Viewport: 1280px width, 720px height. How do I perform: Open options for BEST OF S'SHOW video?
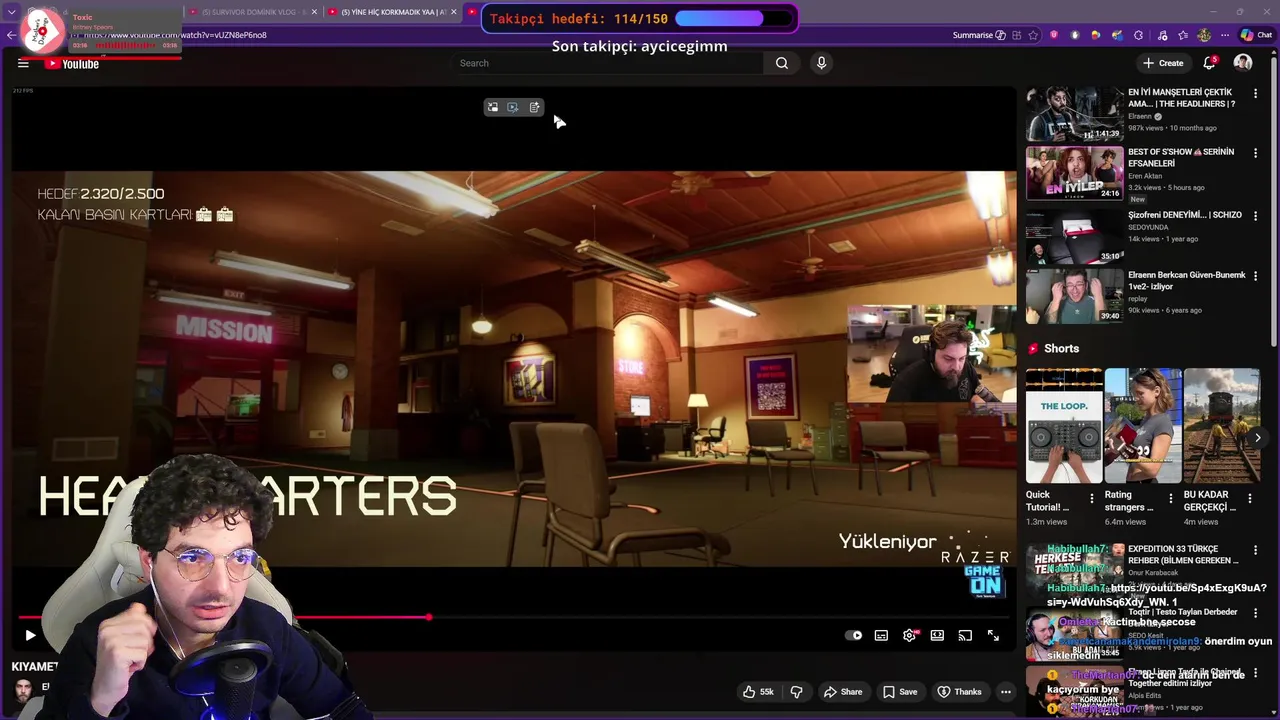pos(1256,153)
